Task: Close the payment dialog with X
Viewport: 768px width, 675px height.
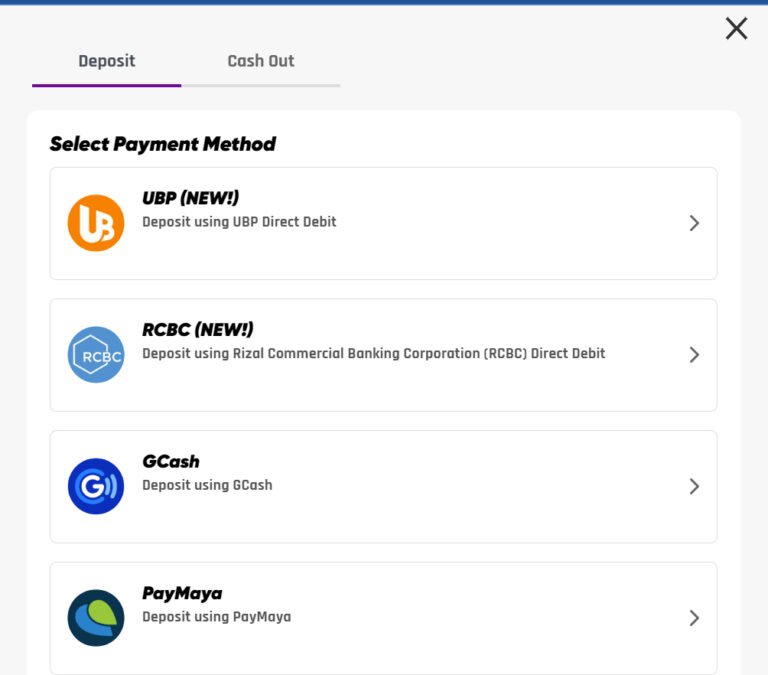Action: point(736,29)
